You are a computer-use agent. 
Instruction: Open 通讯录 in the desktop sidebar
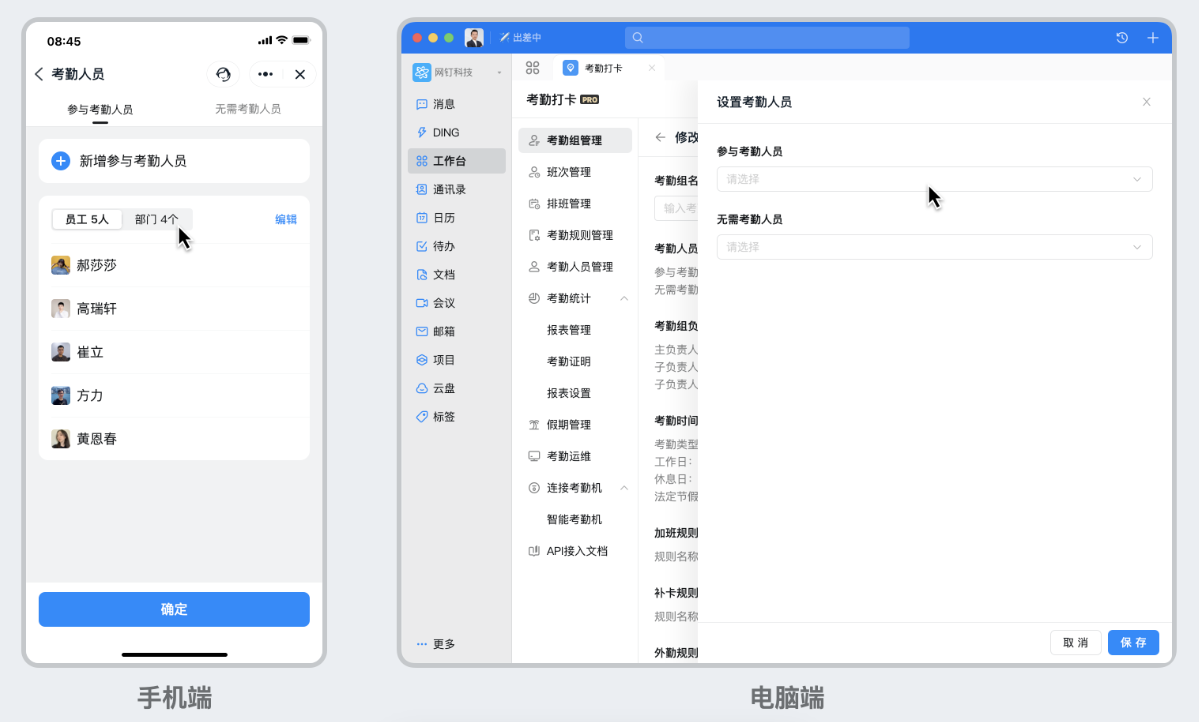457,189
